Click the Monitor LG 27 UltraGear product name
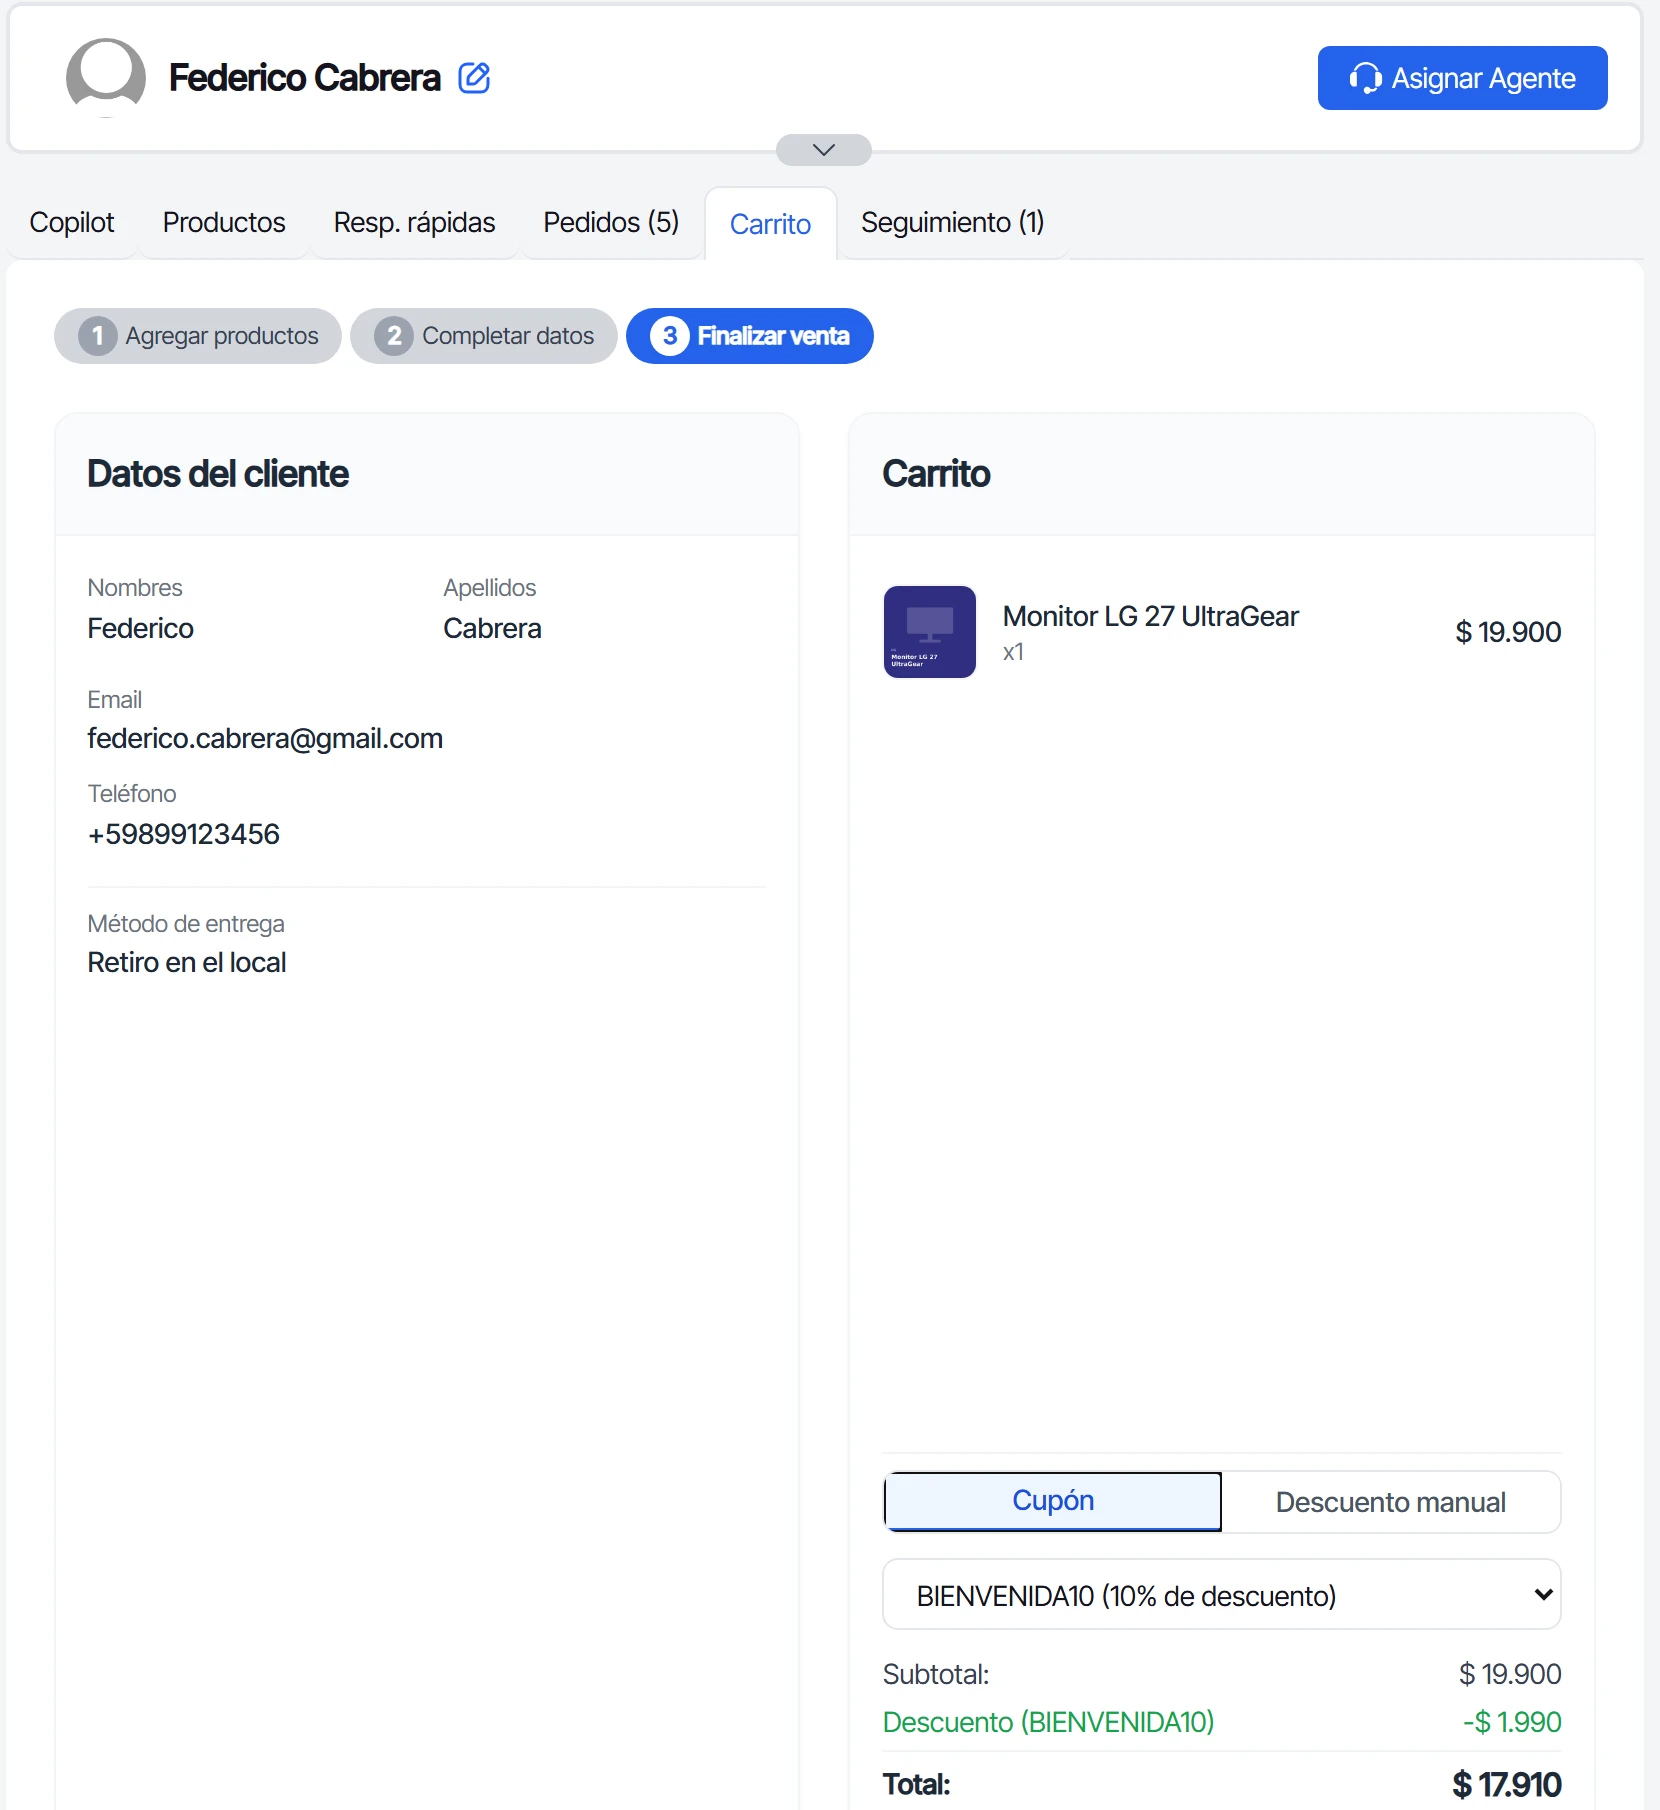This screenshot has width=1660, height=1810. coord(1150,616)
